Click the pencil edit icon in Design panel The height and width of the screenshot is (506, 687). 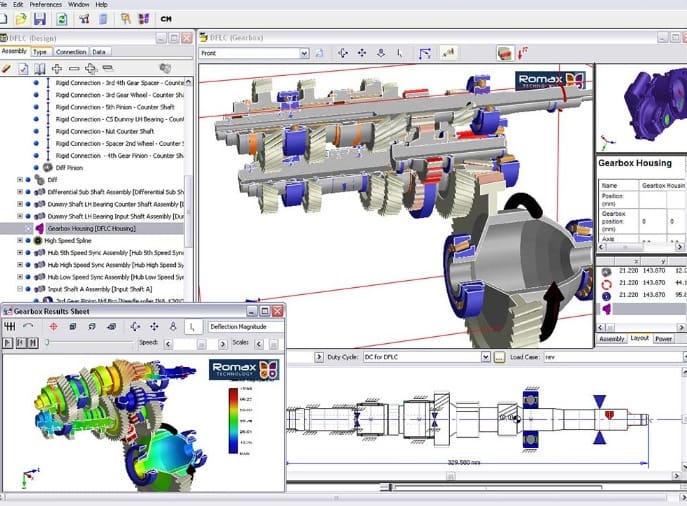(8, 69)
